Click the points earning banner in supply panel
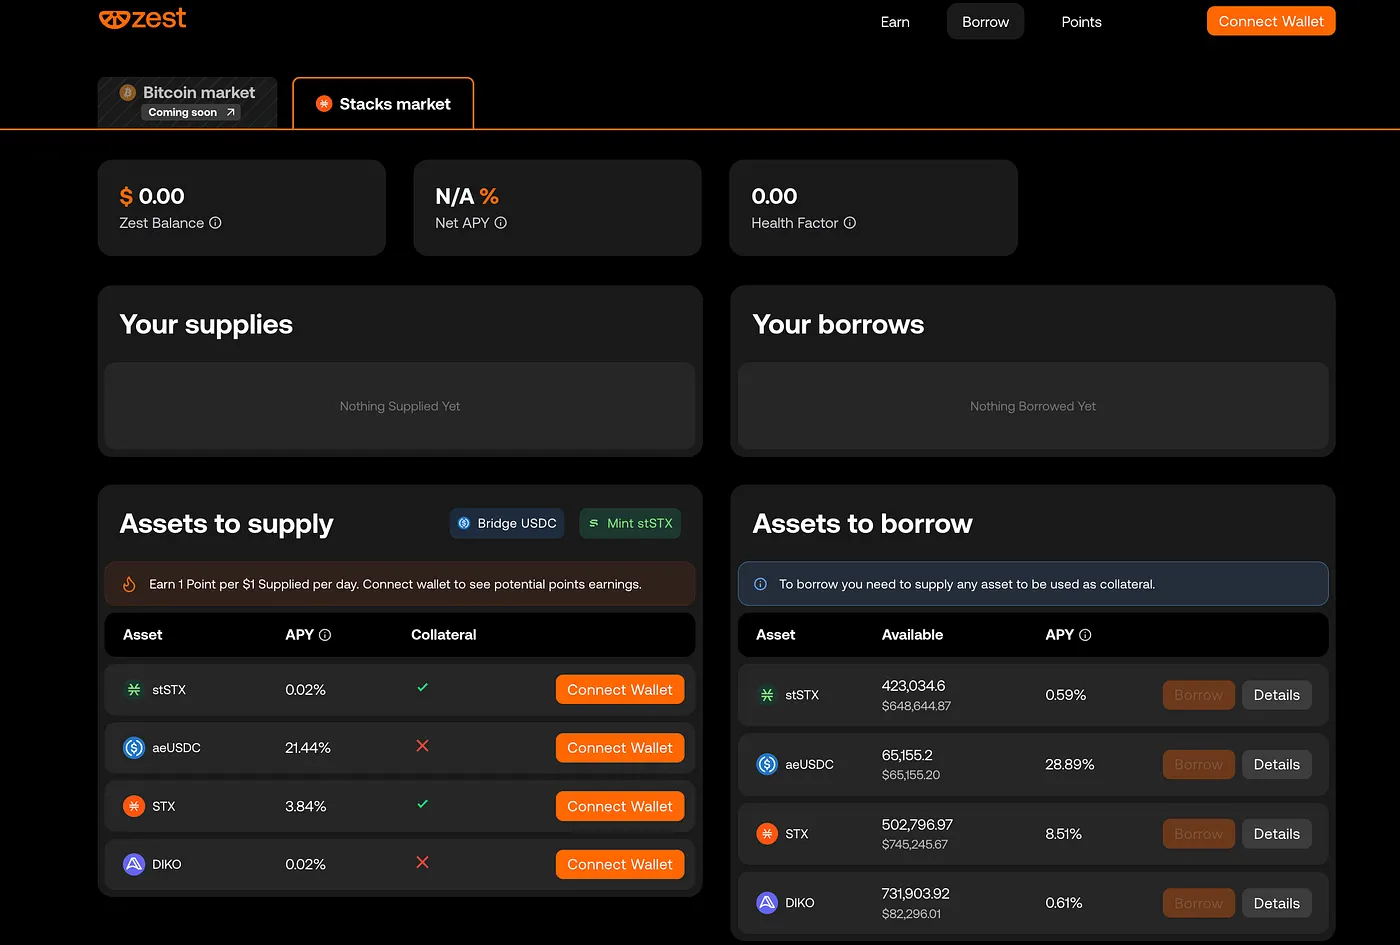 400,584
